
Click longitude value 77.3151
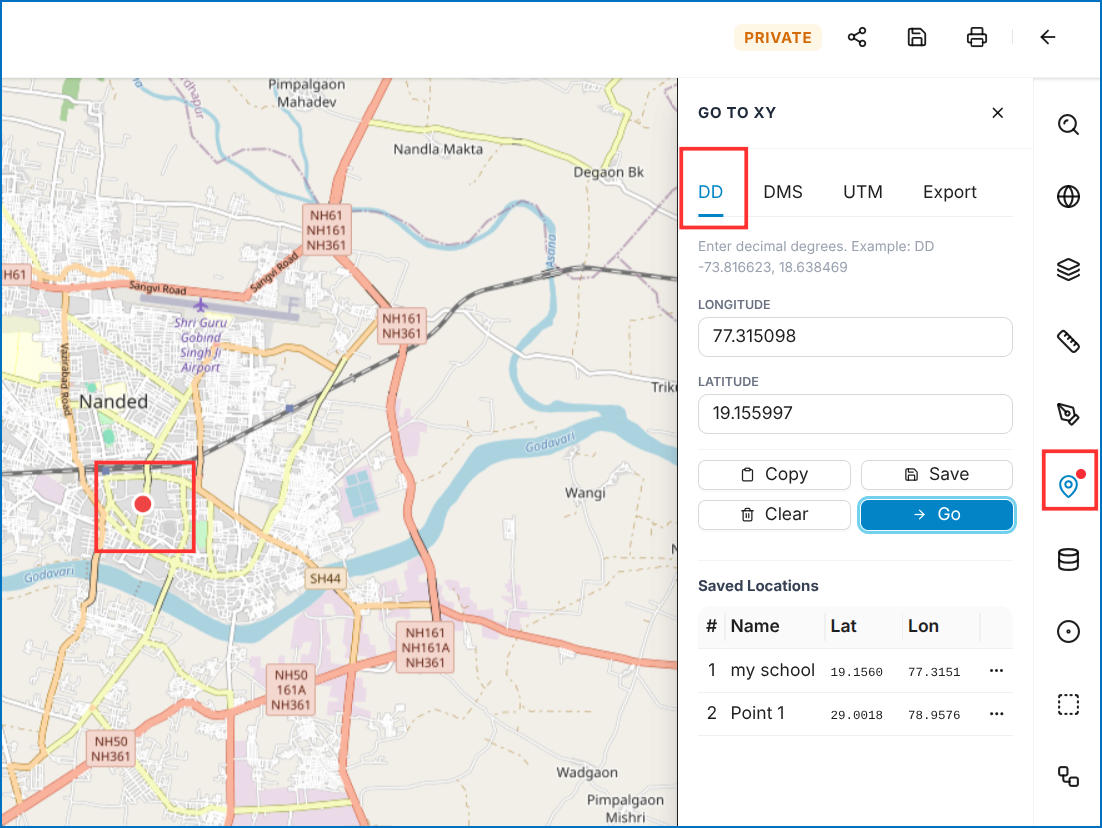click(x=933, y=672)
